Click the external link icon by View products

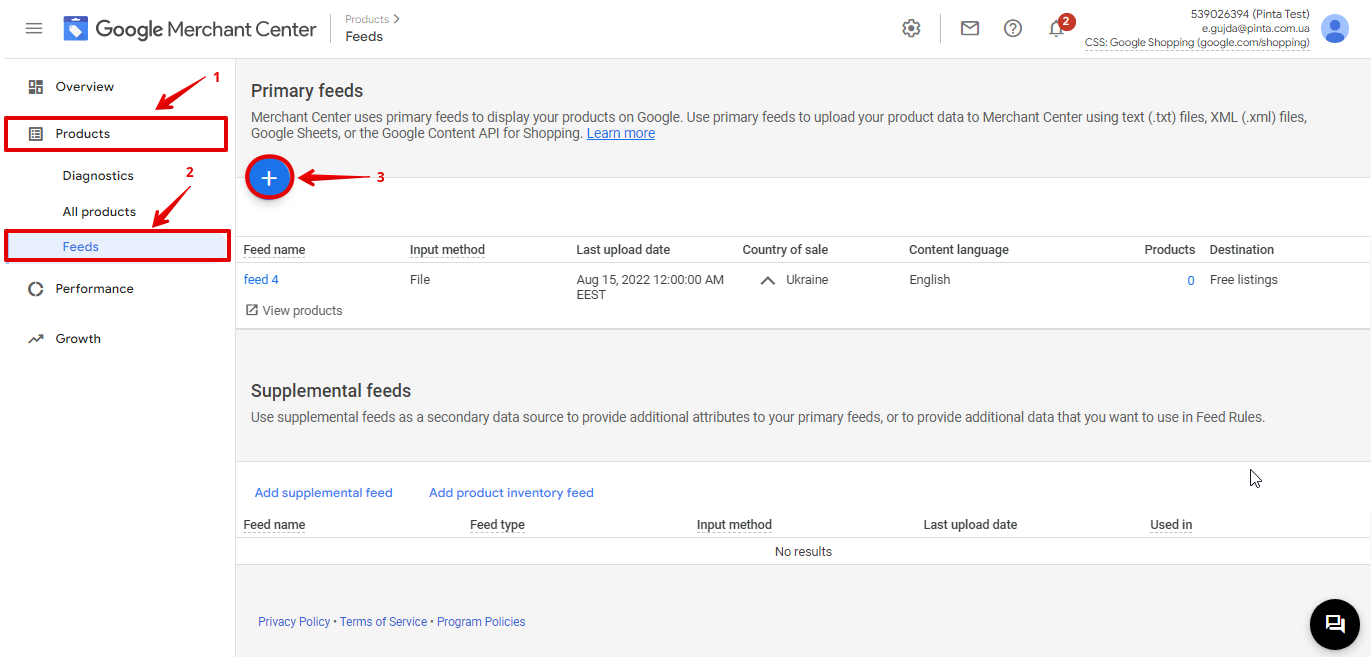click(252, 311)
